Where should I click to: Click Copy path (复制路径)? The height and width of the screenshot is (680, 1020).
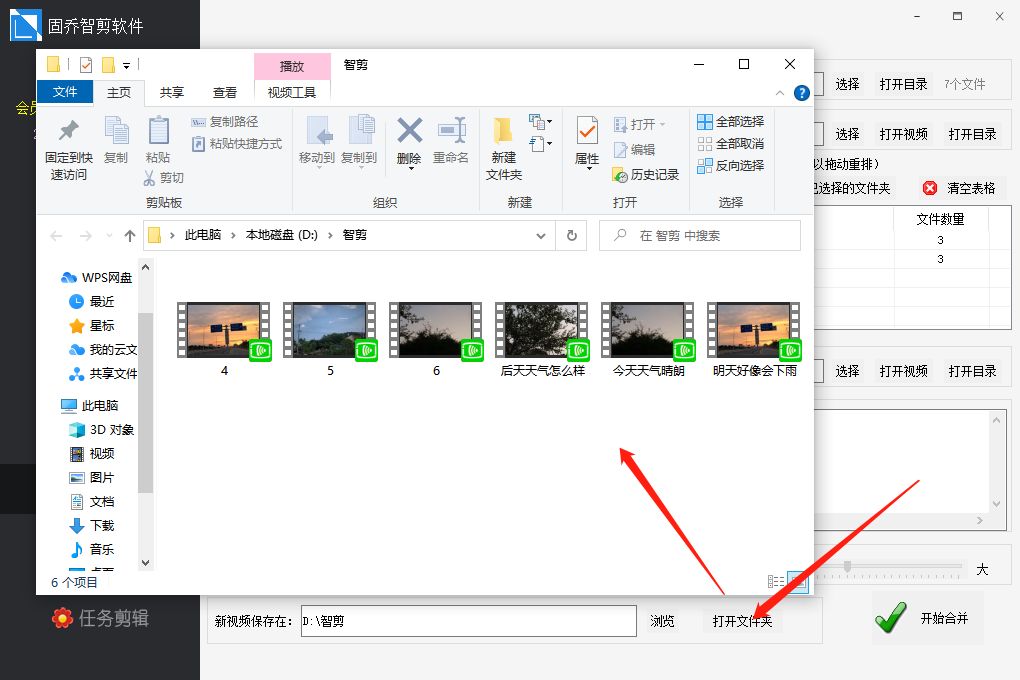click(x=225, y=122)
